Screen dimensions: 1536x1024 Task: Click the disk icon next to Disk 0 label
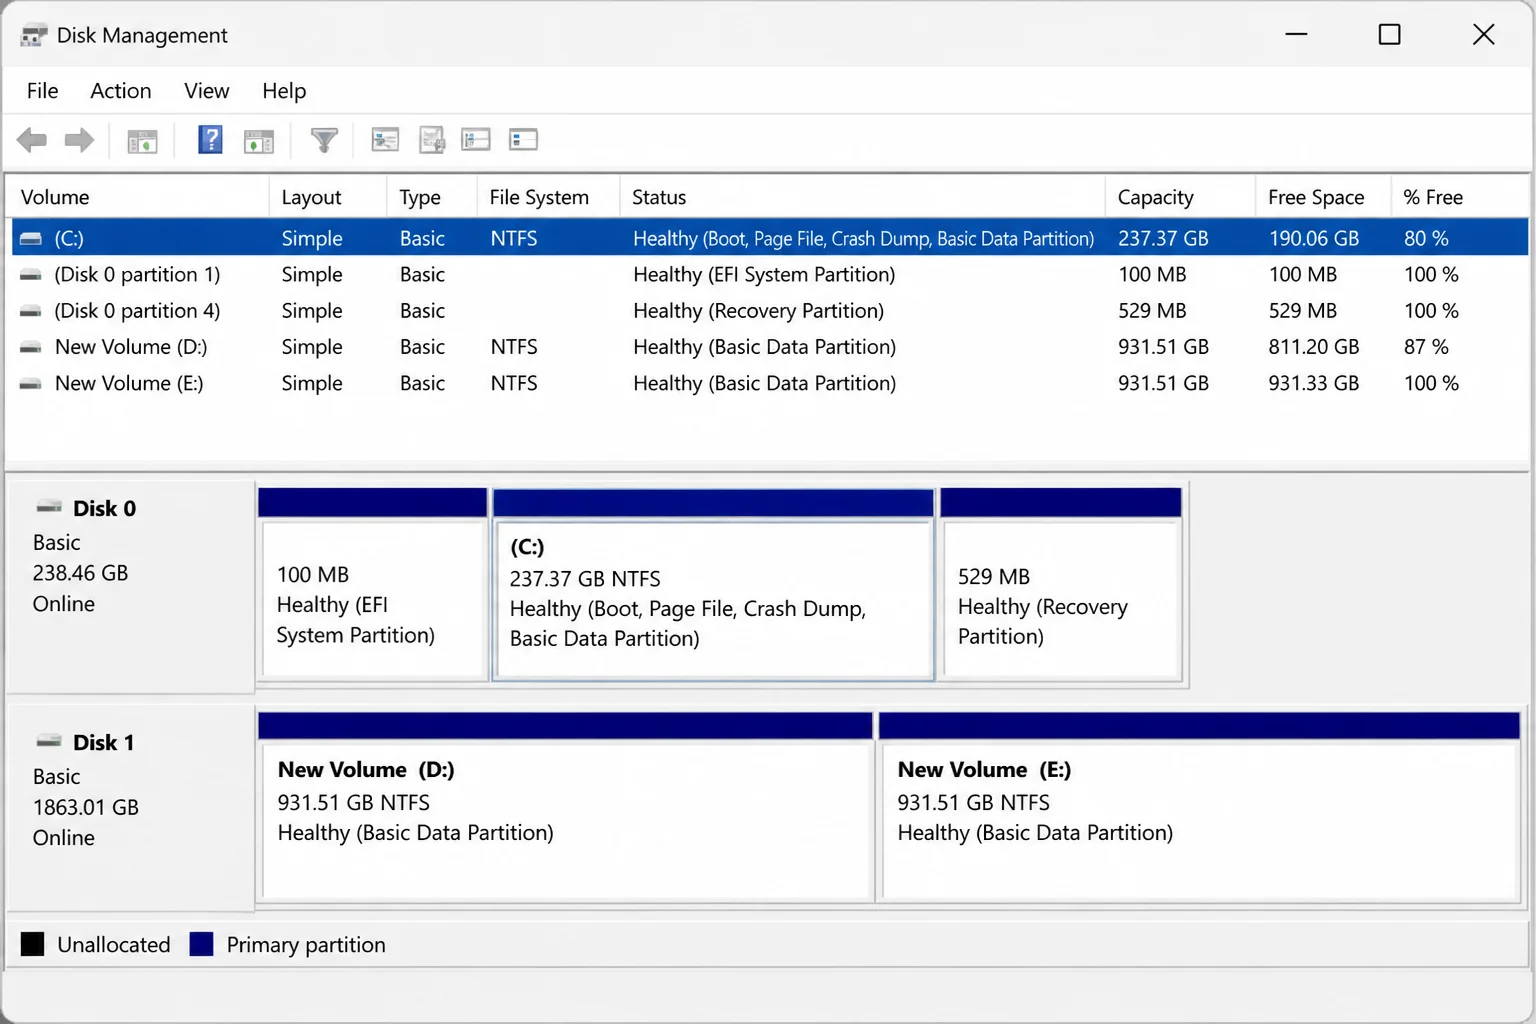(x=49, y=507)
